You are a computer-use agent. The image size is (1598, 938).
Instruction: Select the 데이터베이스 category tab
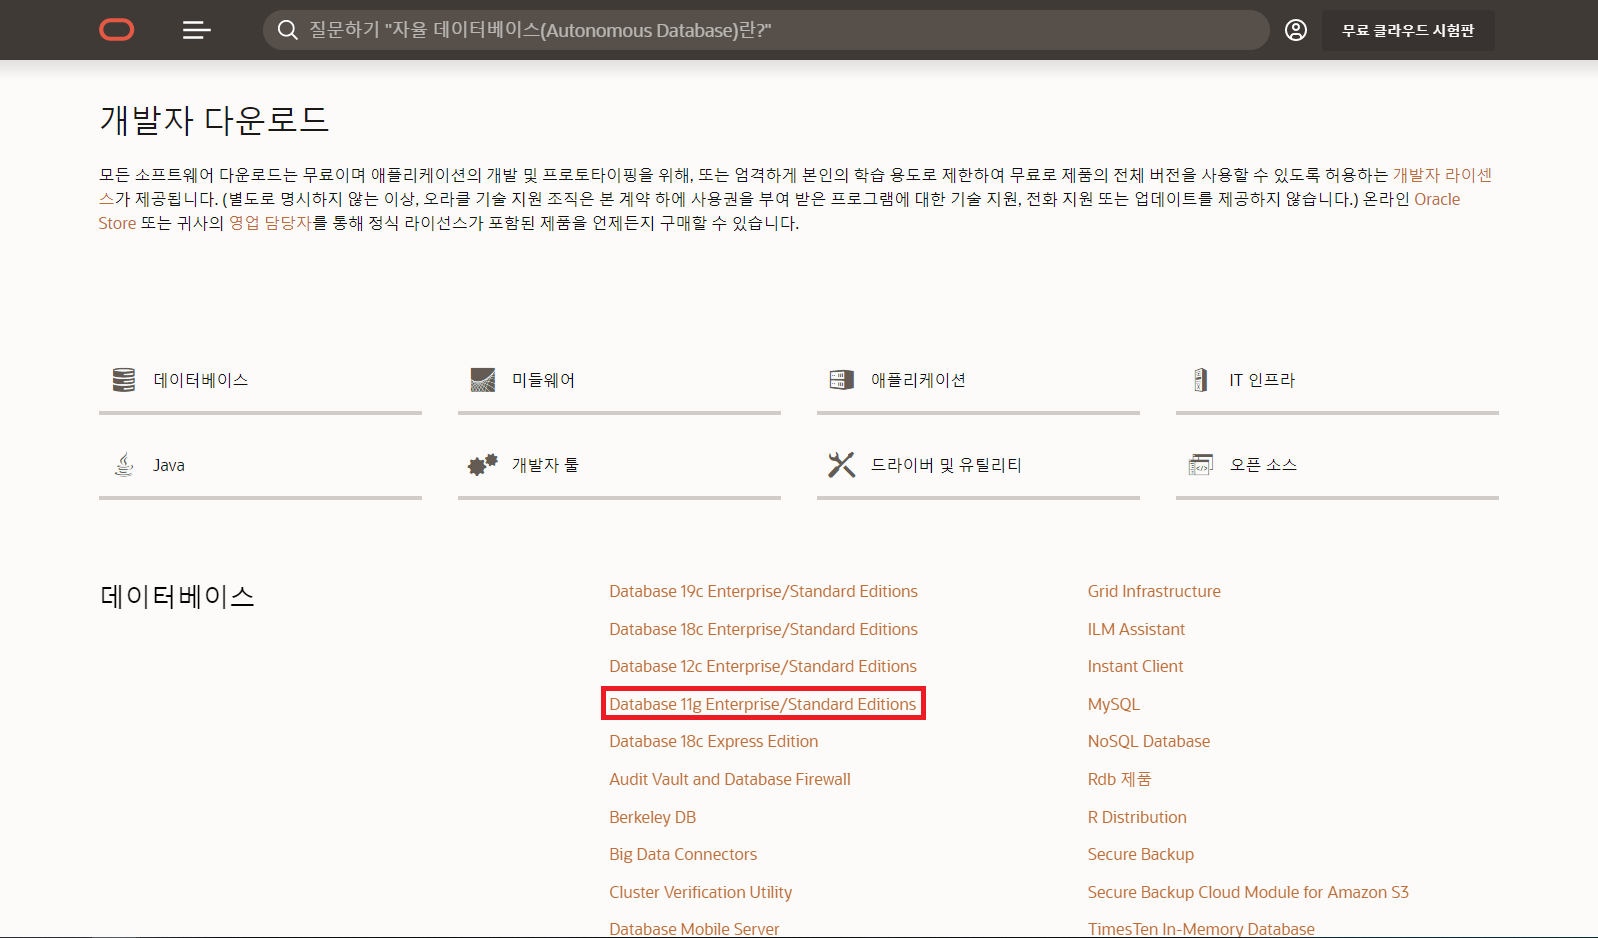point(260,382)
